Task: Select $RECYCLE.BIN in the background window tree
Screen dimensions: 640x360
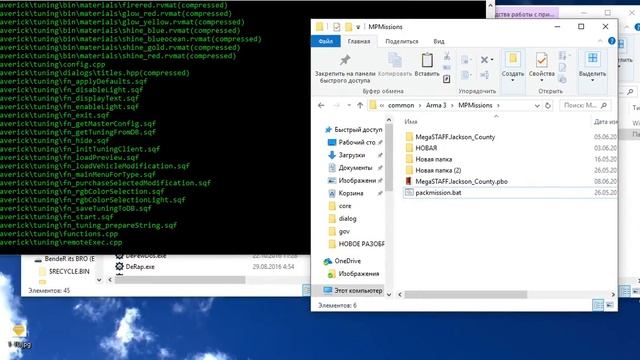Action: 69,271
